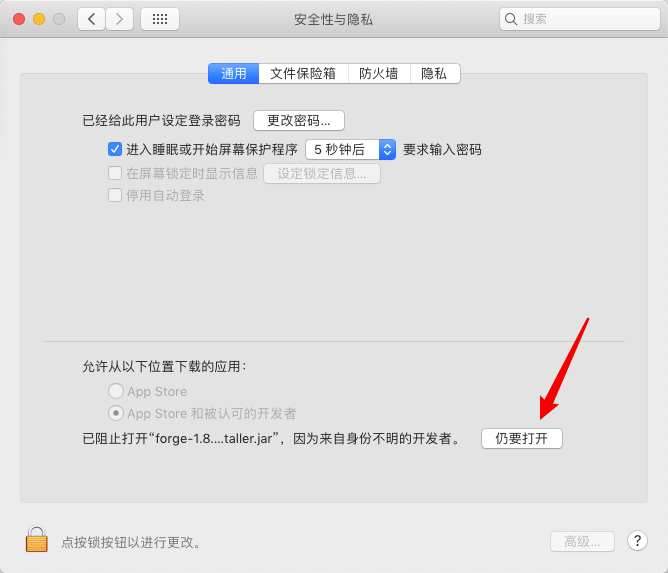The height and width of the screenshot is (573, 668).
Task: Go forward with the right chevron button
Action: coord(119,19)
